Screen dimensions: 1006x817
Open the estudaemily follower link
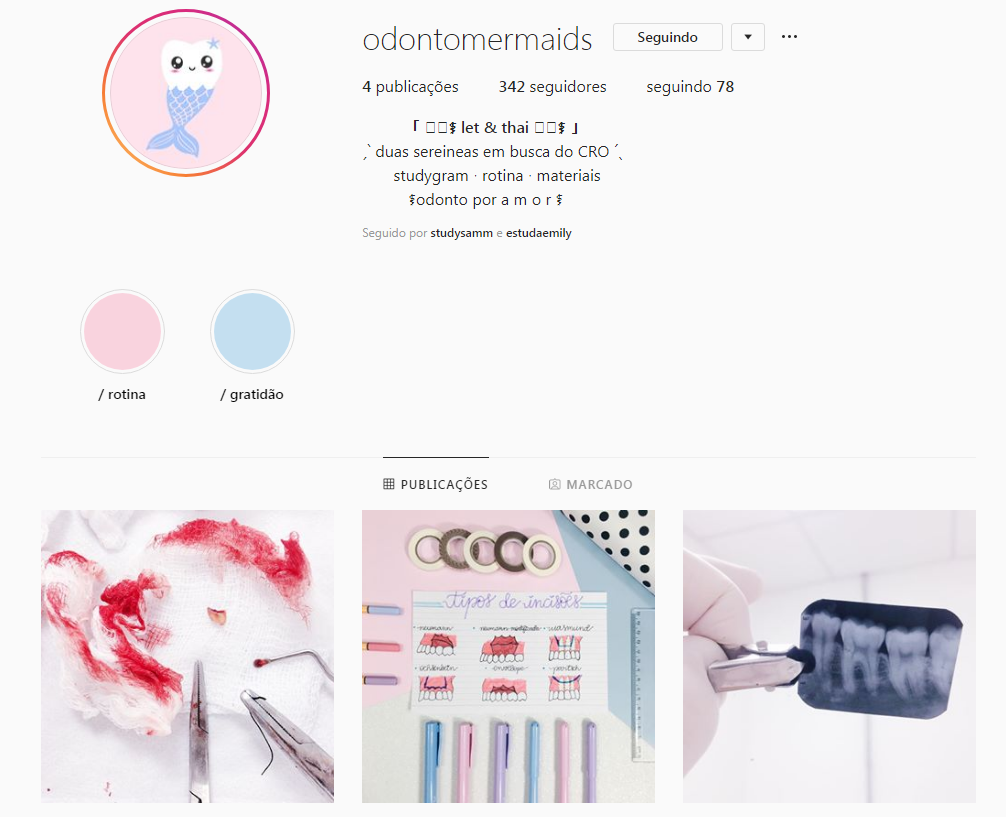(539, 233)
